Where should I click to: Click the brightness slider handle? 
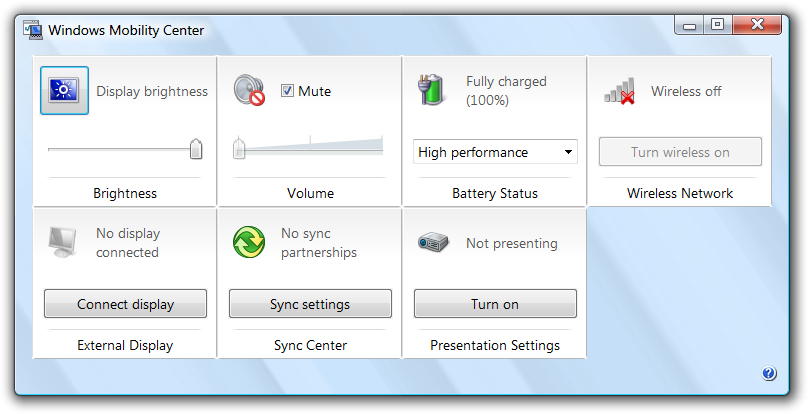(x=196, y=149)
